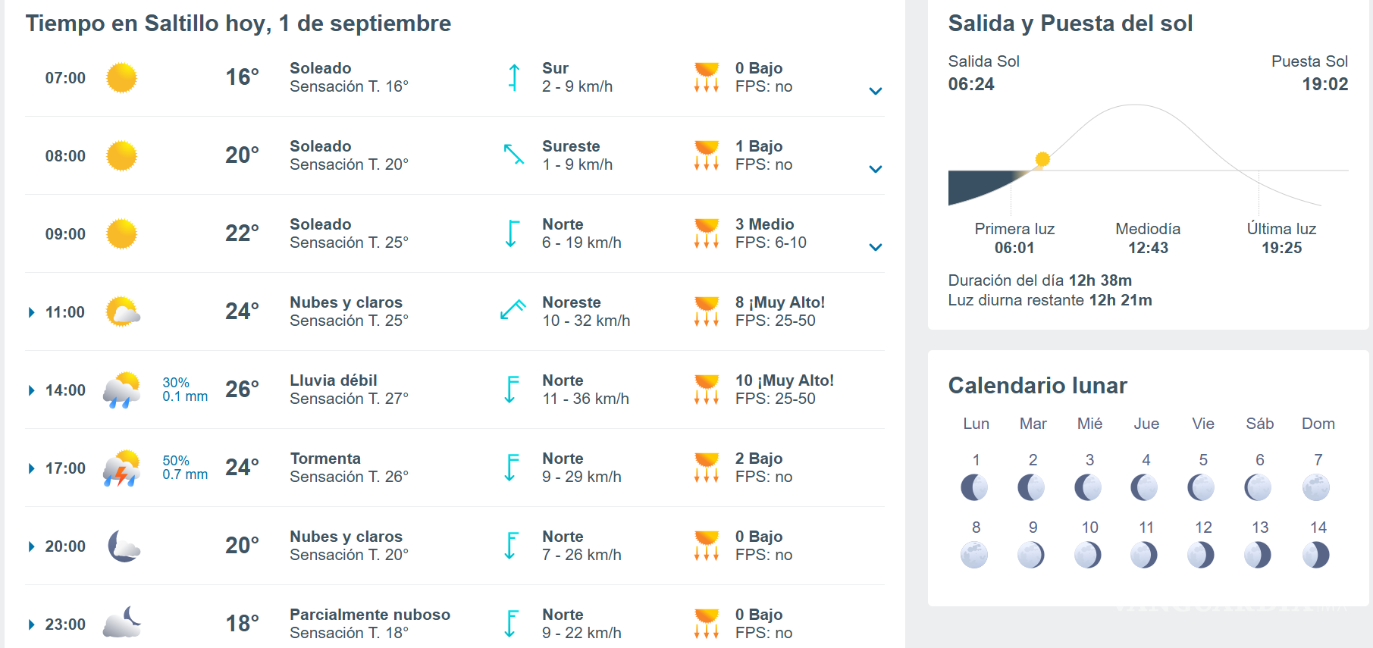Open the 08:00 forecast details chevron
This screenshot has height=648, width=1373.
(x=875, y=169)
